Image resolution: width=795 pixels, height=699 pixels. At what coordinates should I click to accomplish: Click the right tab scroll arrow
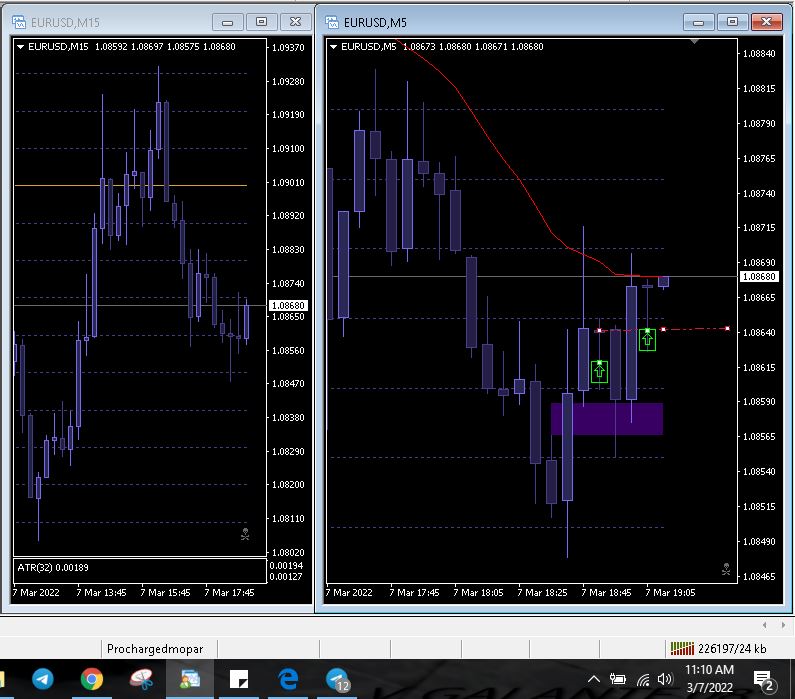783,625
